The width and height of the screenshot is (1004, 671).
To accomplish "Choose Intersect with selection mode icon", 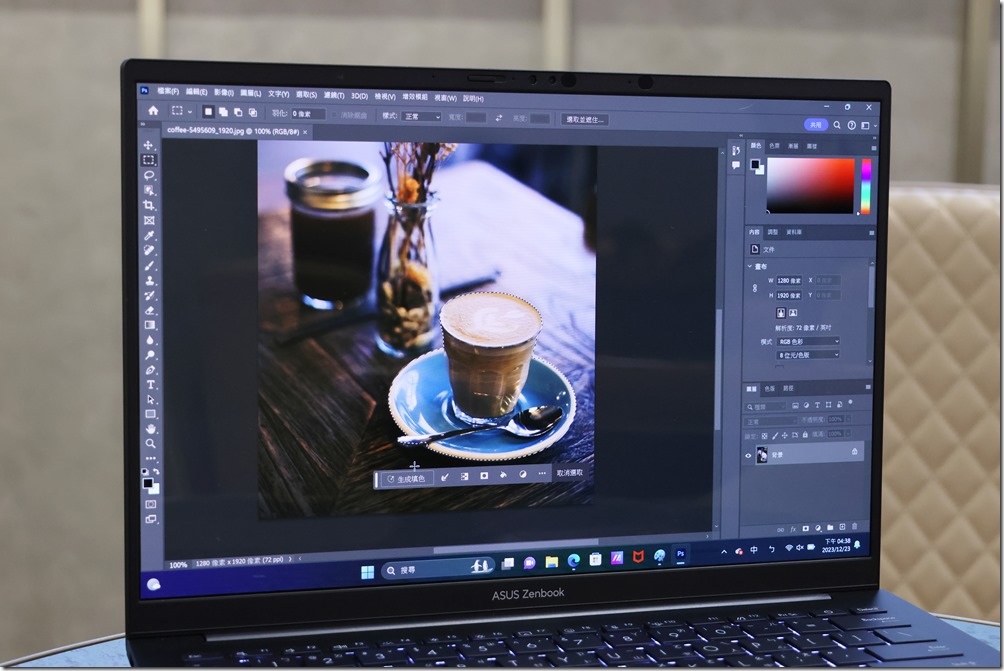I will (252, 113).
